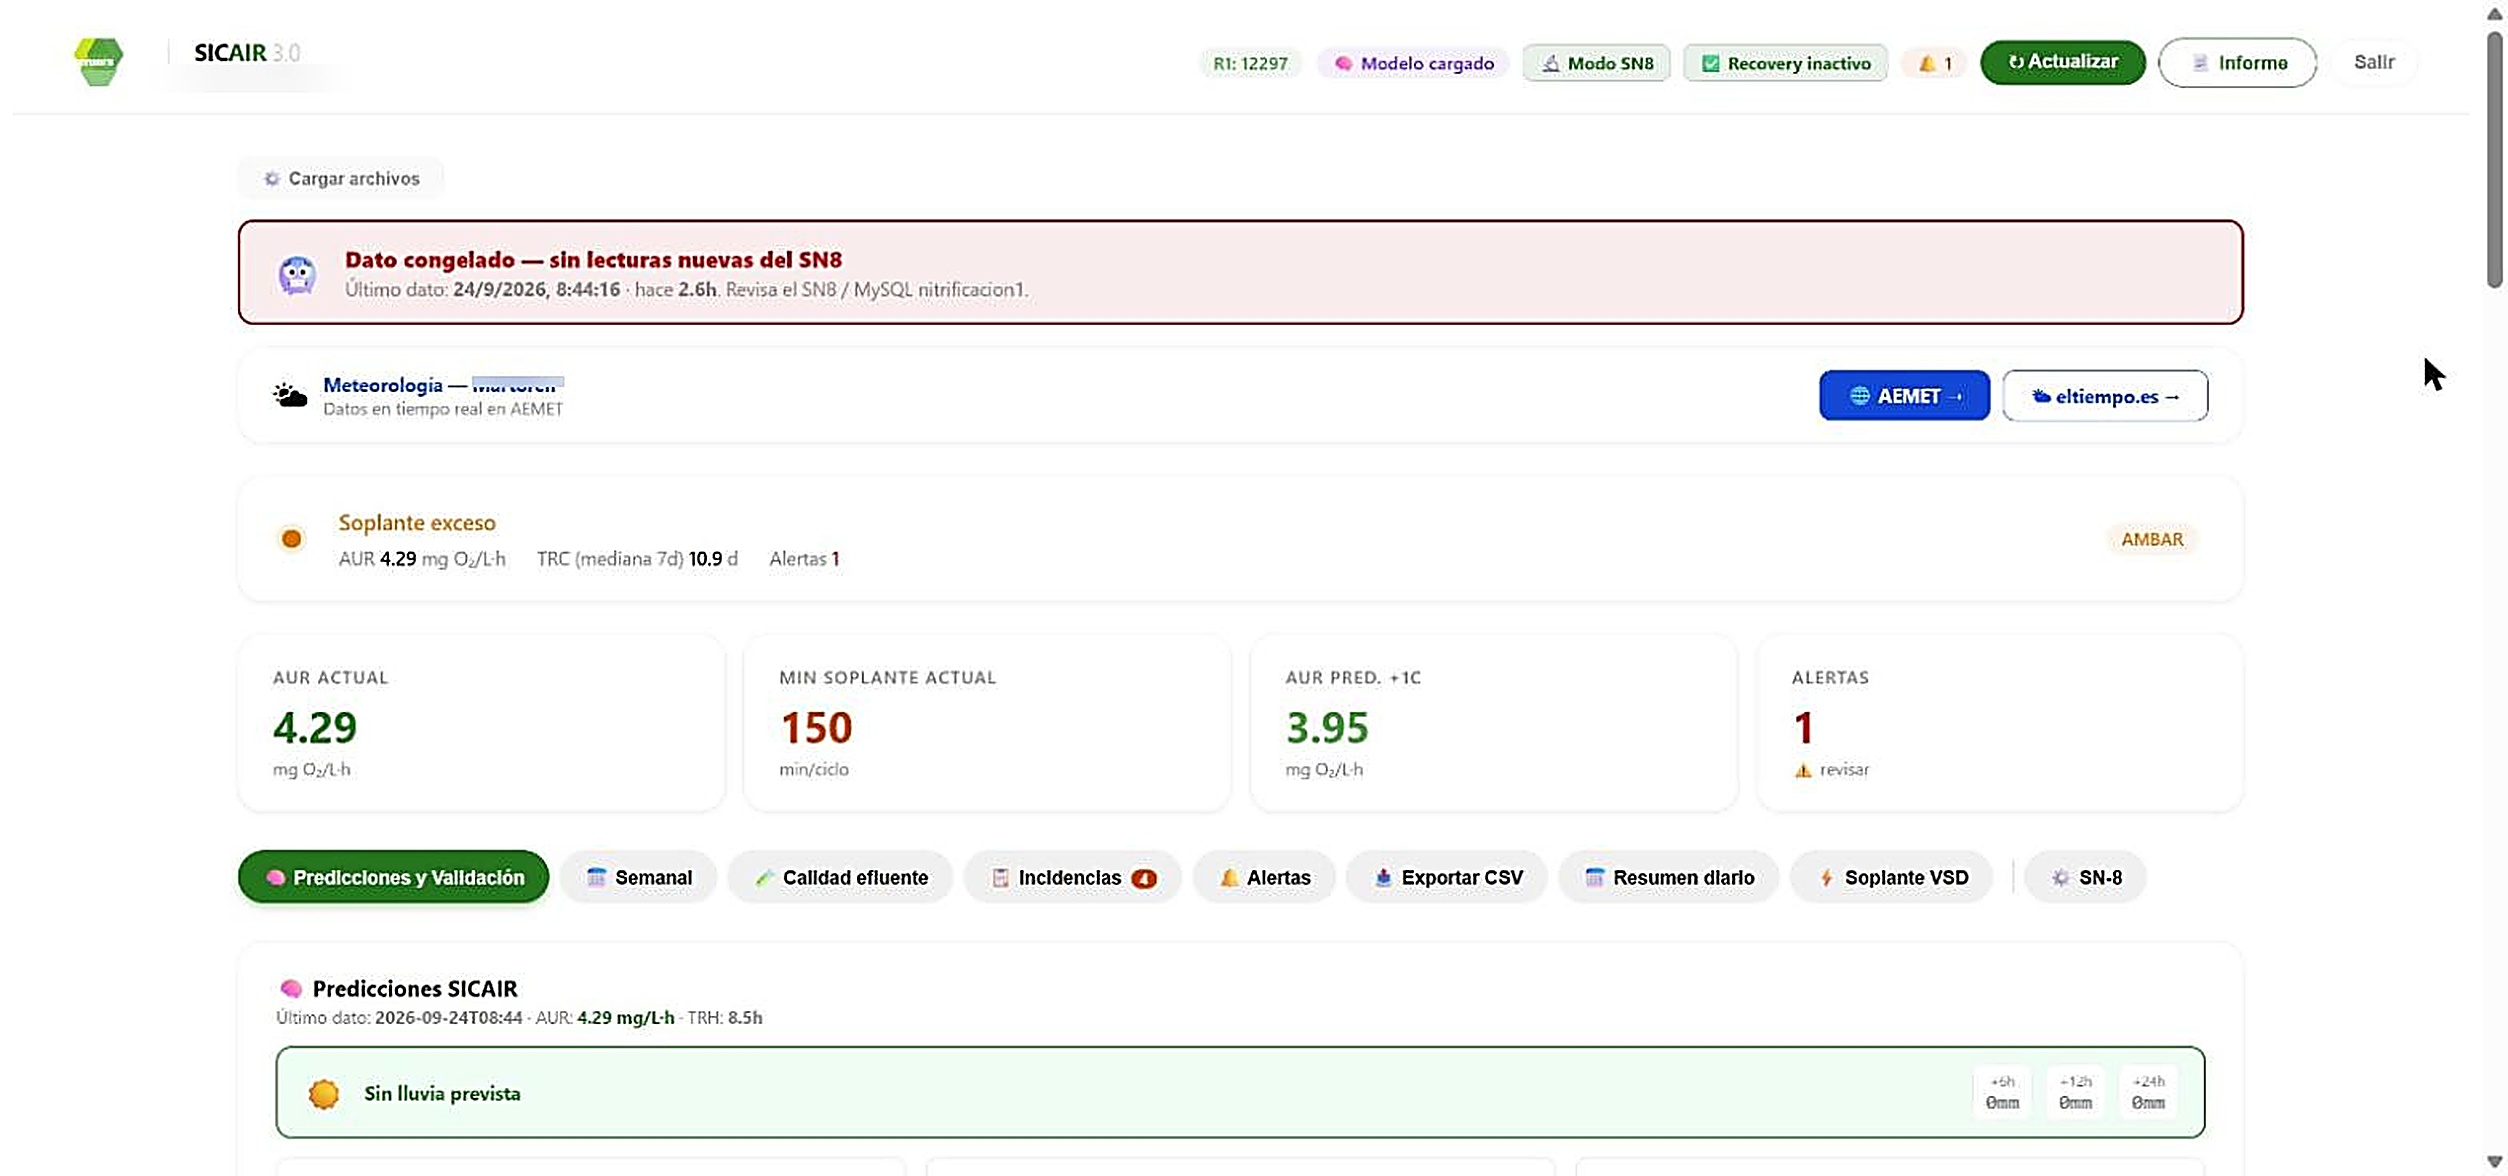Click the frozen-face icon in the red alert
The image size is (2508, 1176).
click(x=297, y=275)
